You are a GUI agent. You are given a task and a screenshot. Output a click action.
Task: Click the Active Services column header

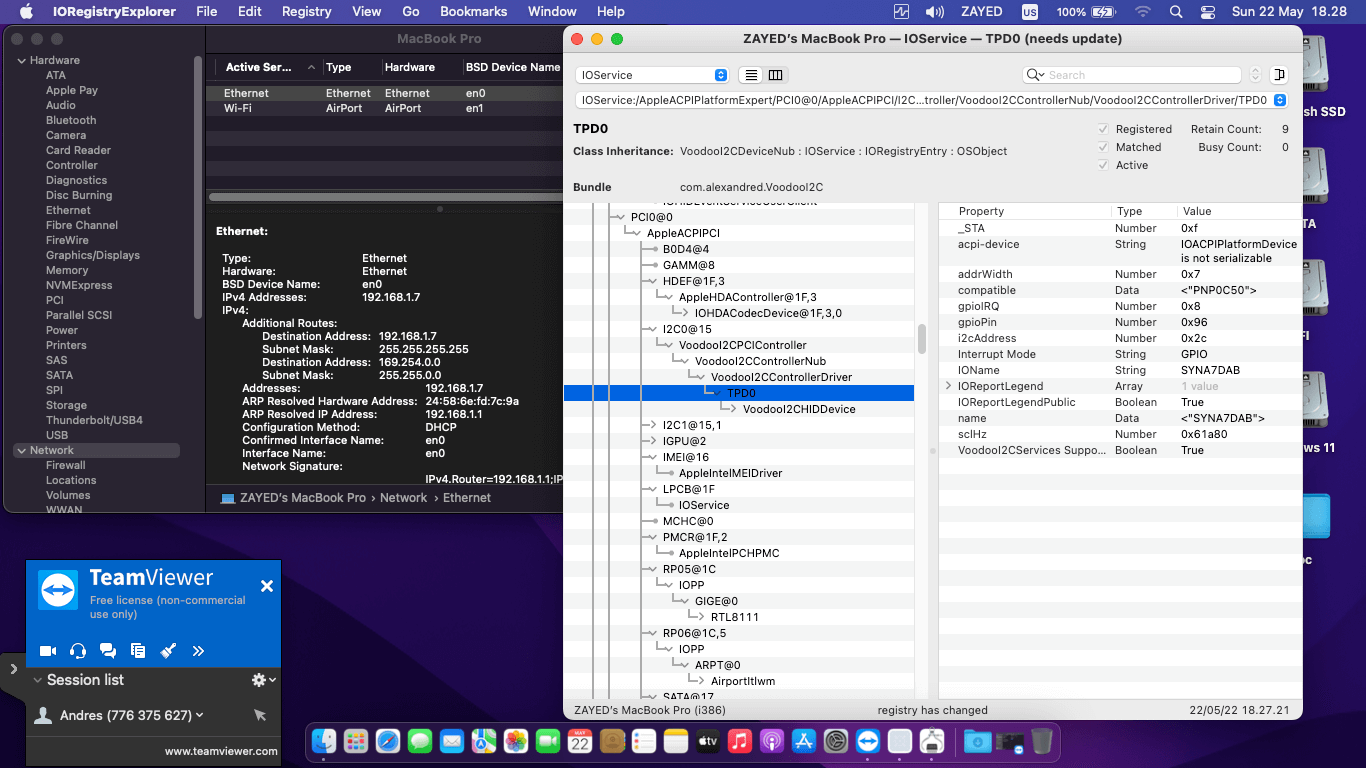coord(259,67)
